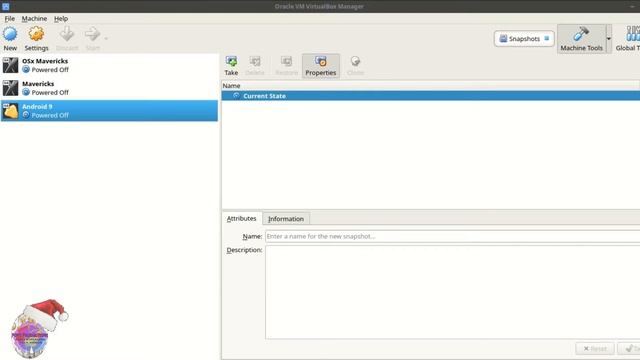Open the Global Tools button
The height and width of the screenshot is (360, 640).
(x=628, y=39)
